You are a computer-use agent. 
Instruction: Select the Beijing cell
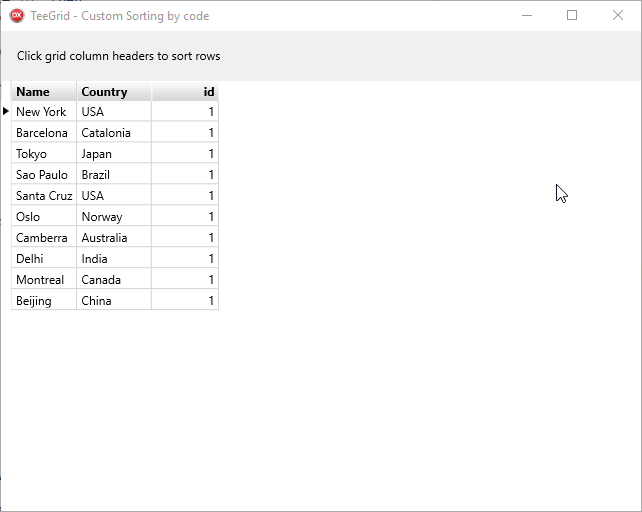click(x=44, y=300)
